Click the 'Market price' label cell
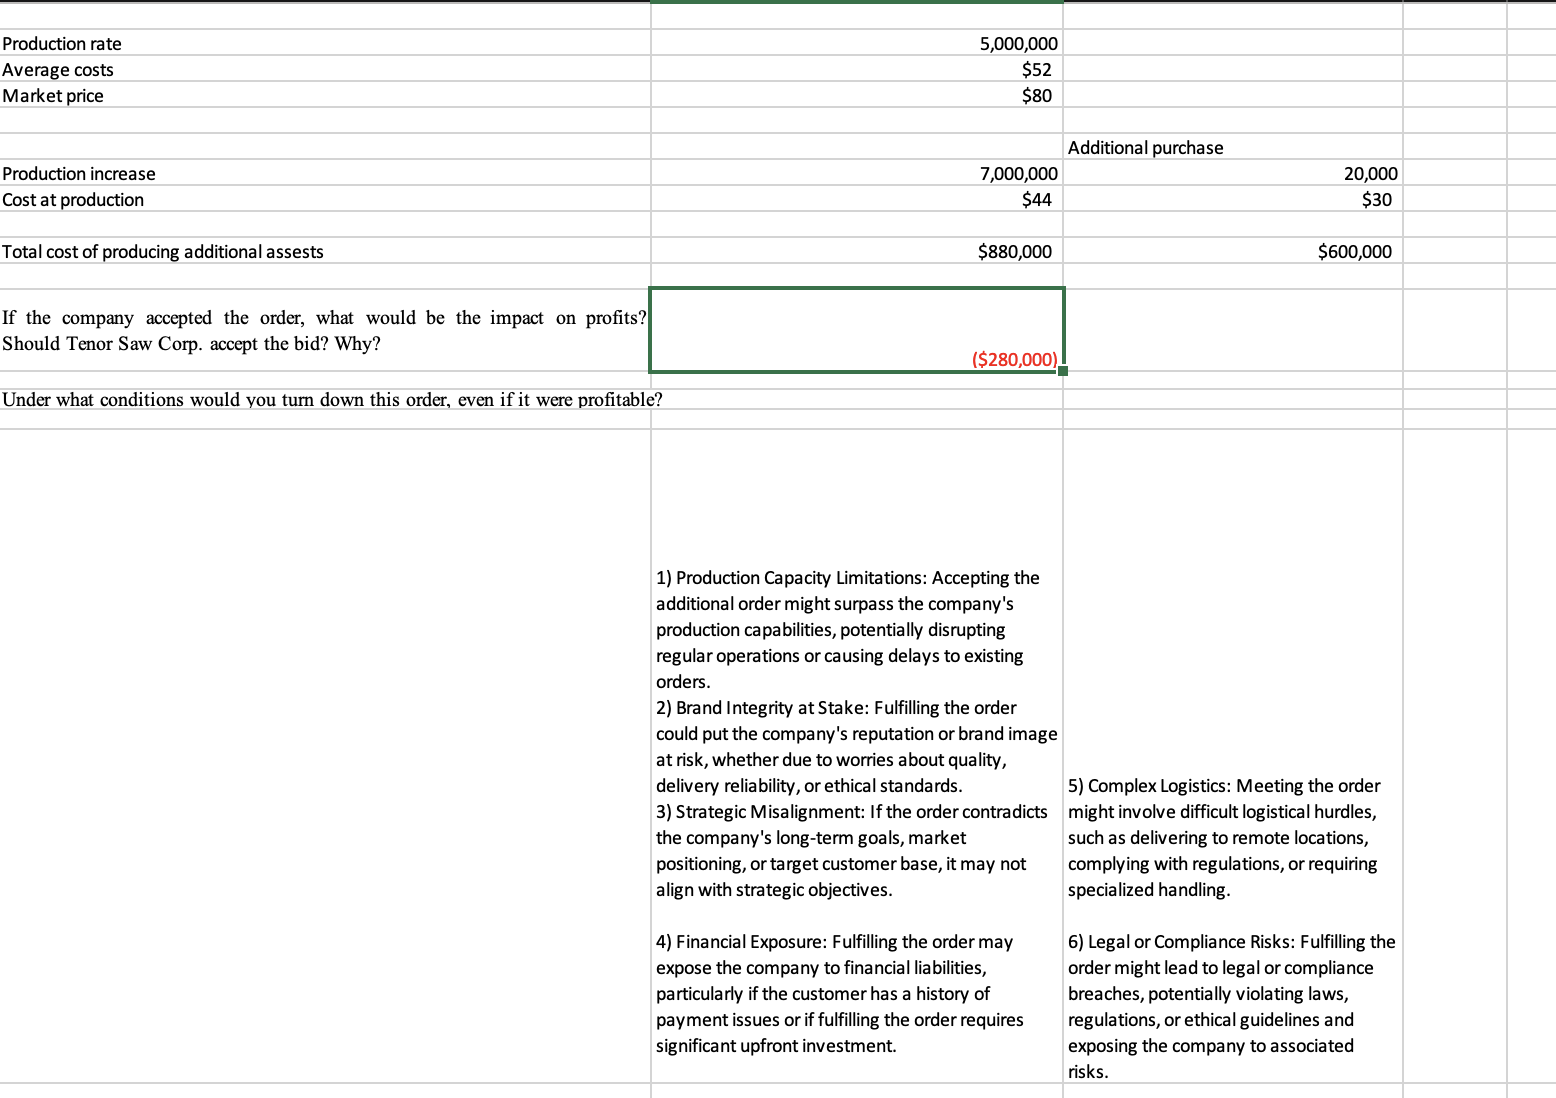Screen dimensions: 1556x1098 [325, 95]
